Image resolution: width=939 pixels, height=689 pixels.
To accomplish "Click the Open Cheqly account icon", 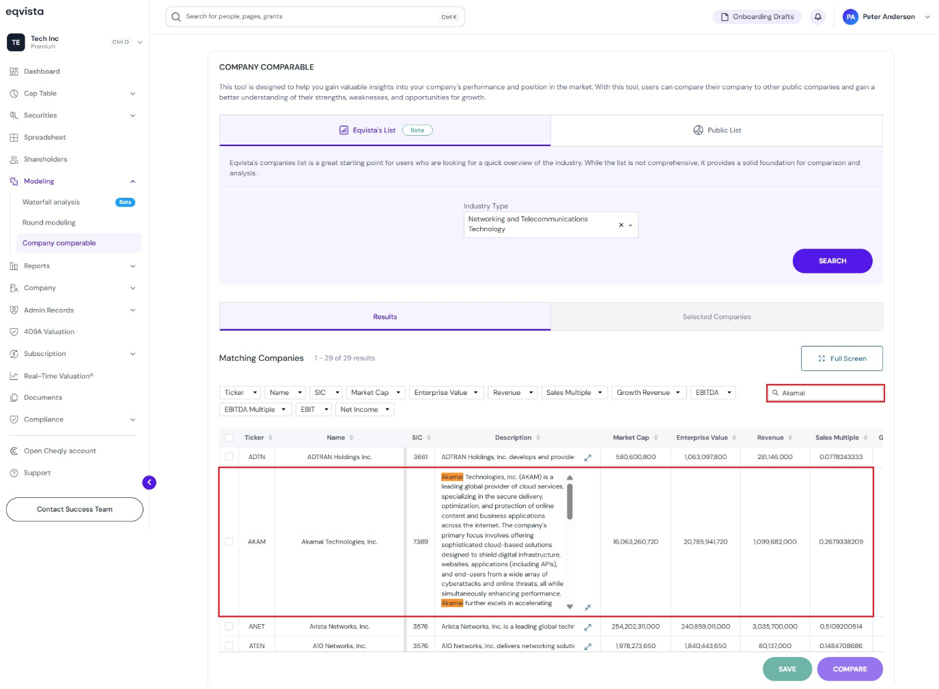I will 14,451.
